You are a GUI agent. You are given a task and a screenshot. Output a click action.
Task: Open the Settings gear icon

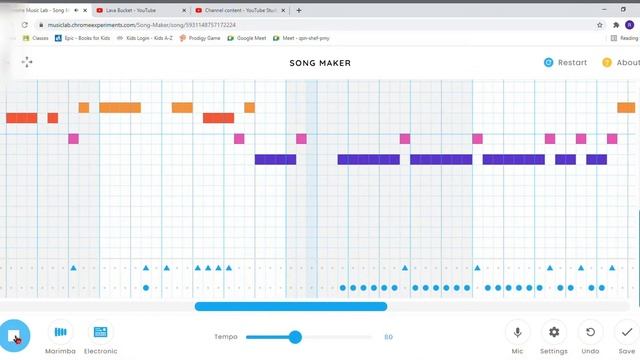pos(554,333)
